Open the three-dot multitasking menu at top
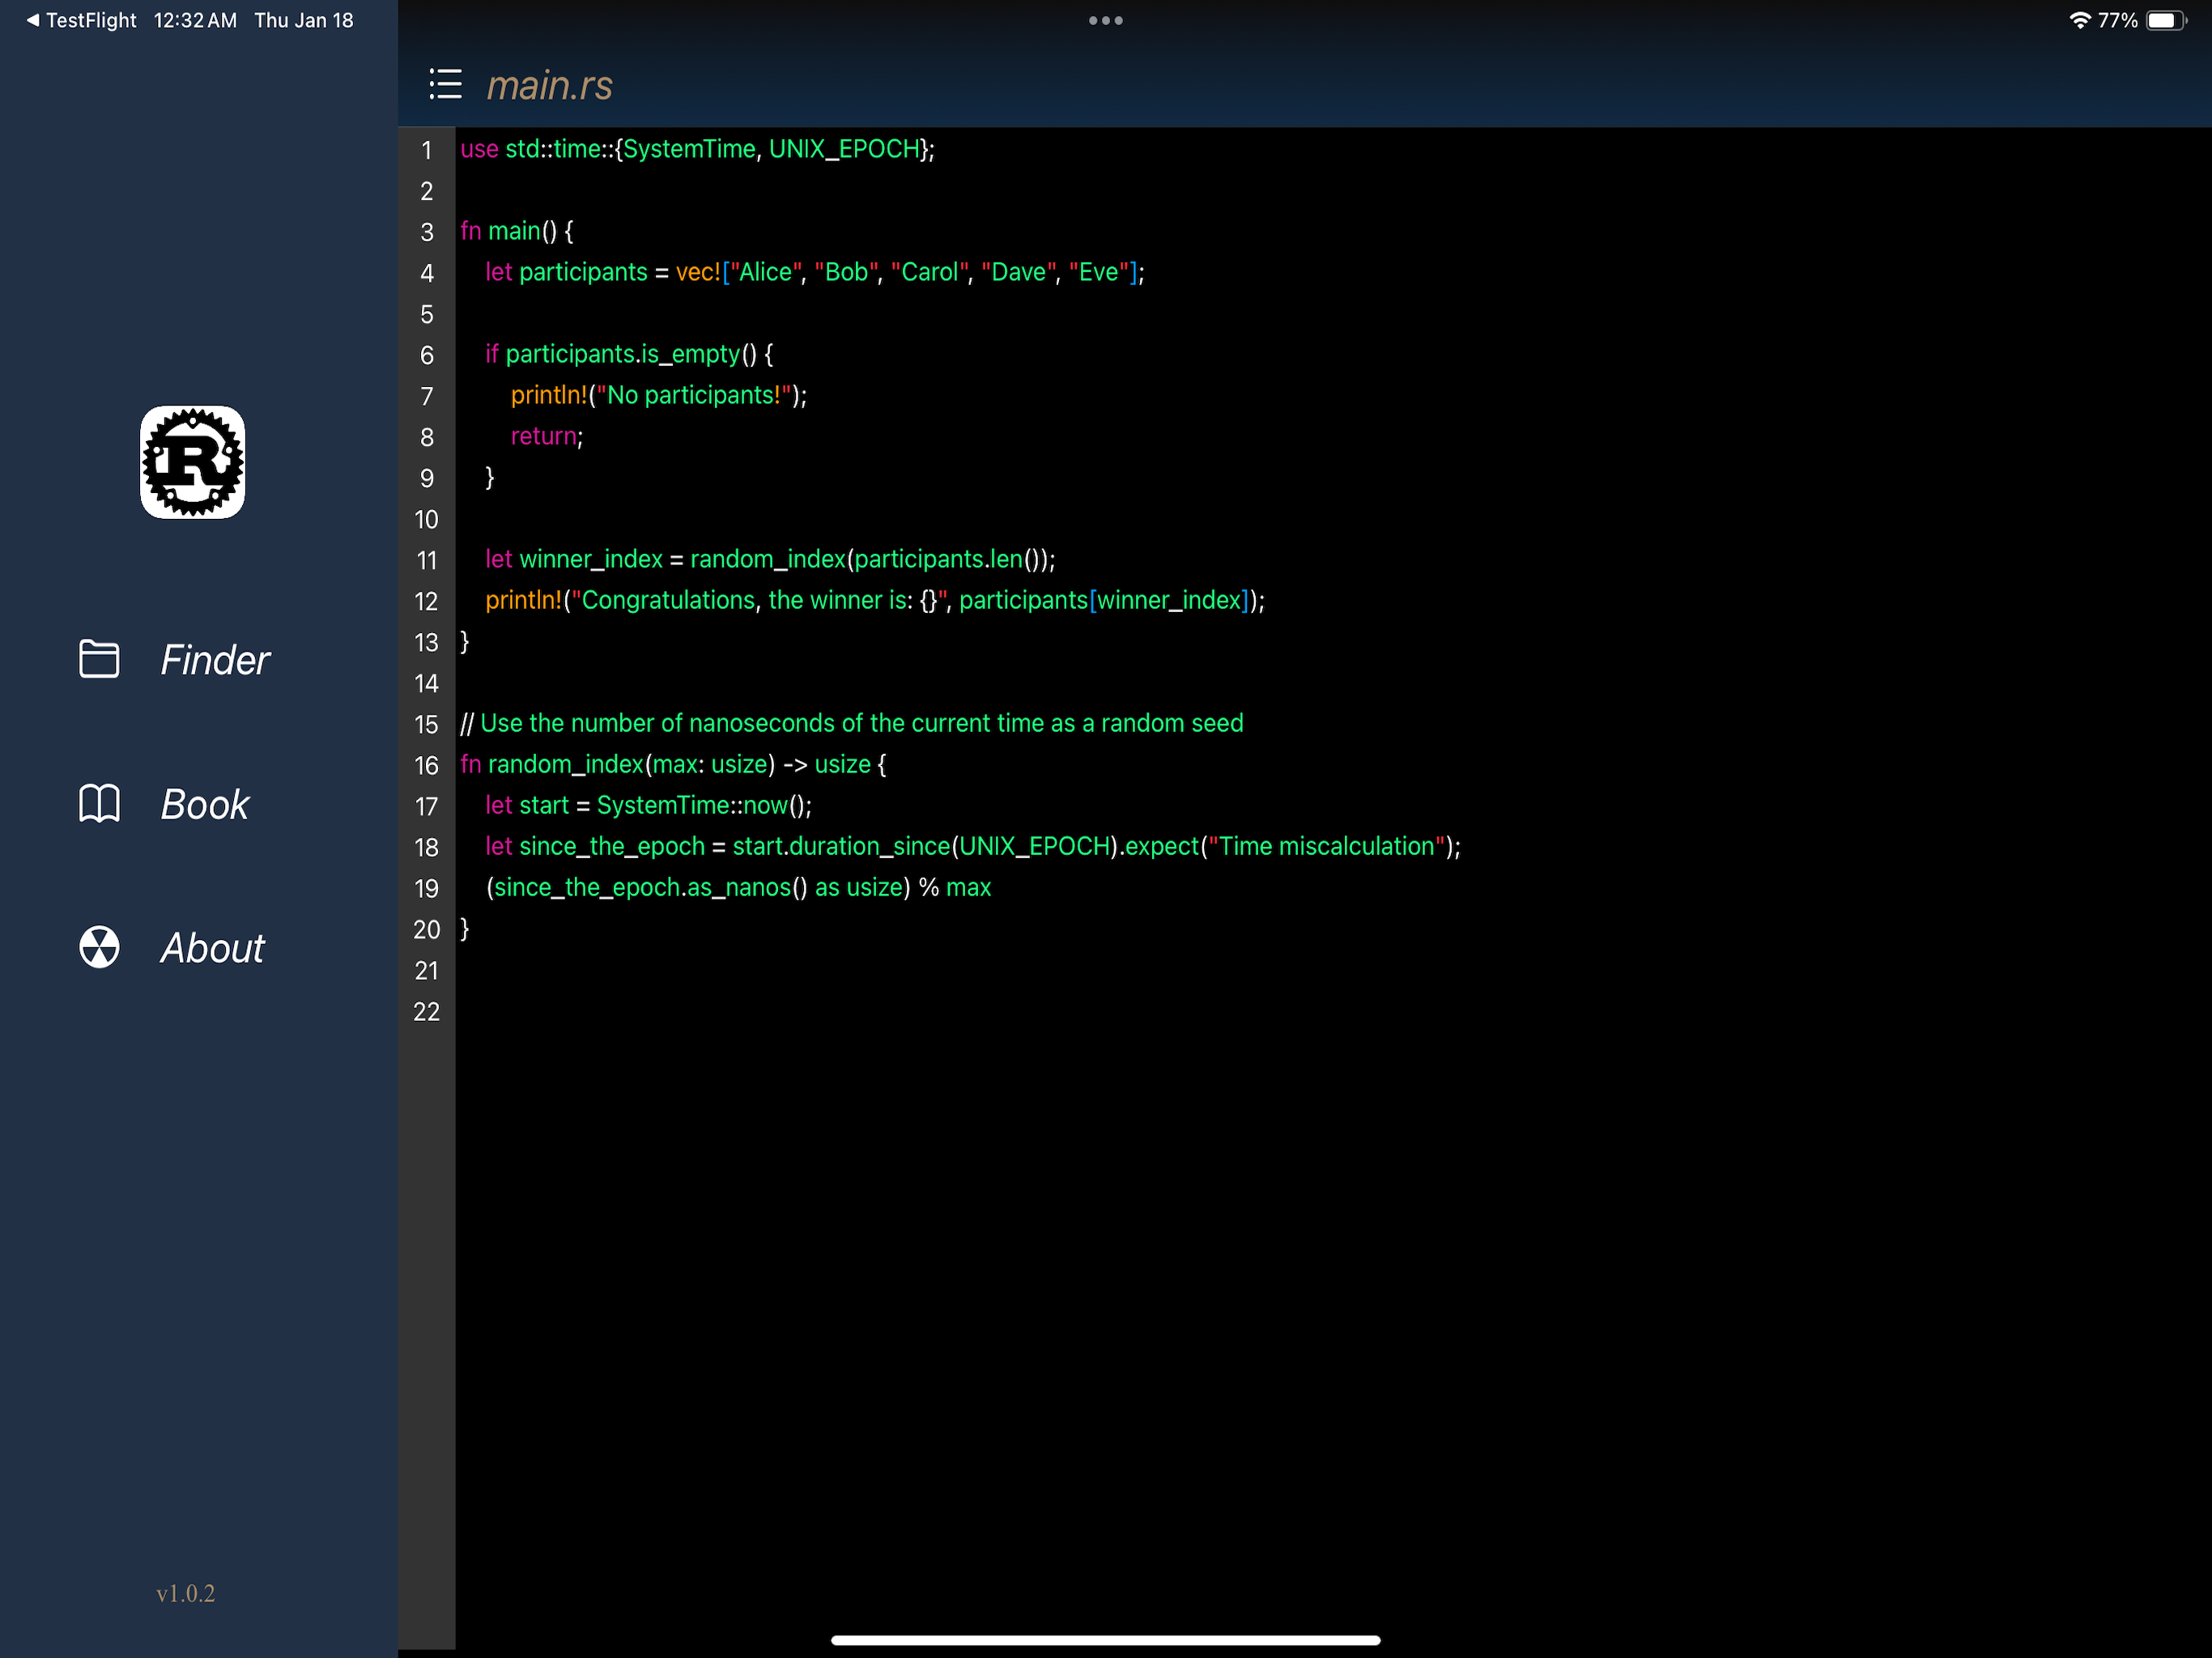This screenshot has height=1658, width=2212. 1105,20
